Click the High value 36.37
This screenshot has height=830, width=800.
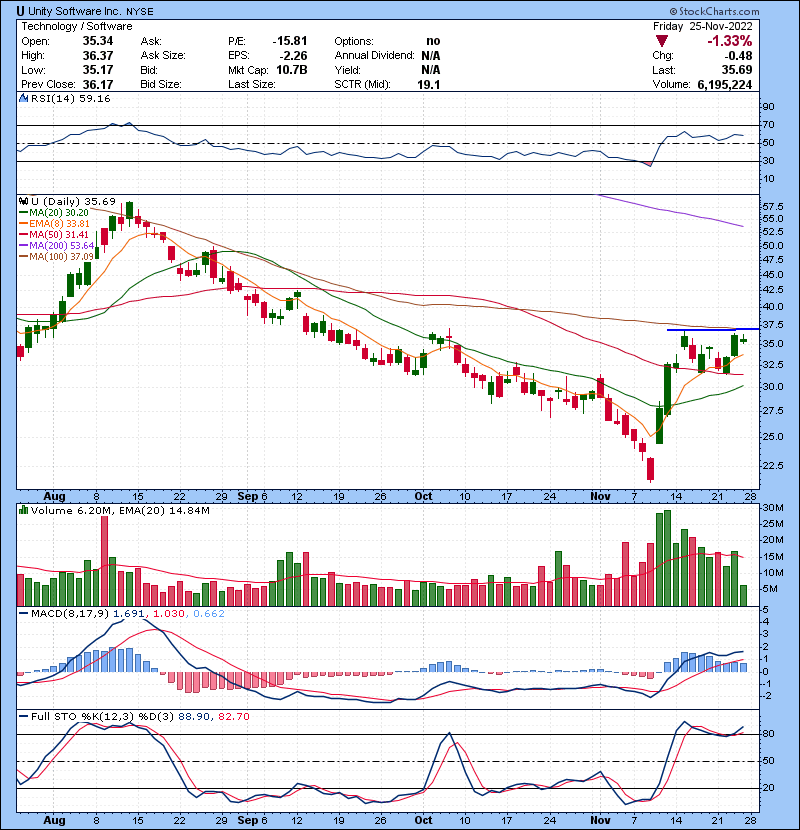pos(97,56)
